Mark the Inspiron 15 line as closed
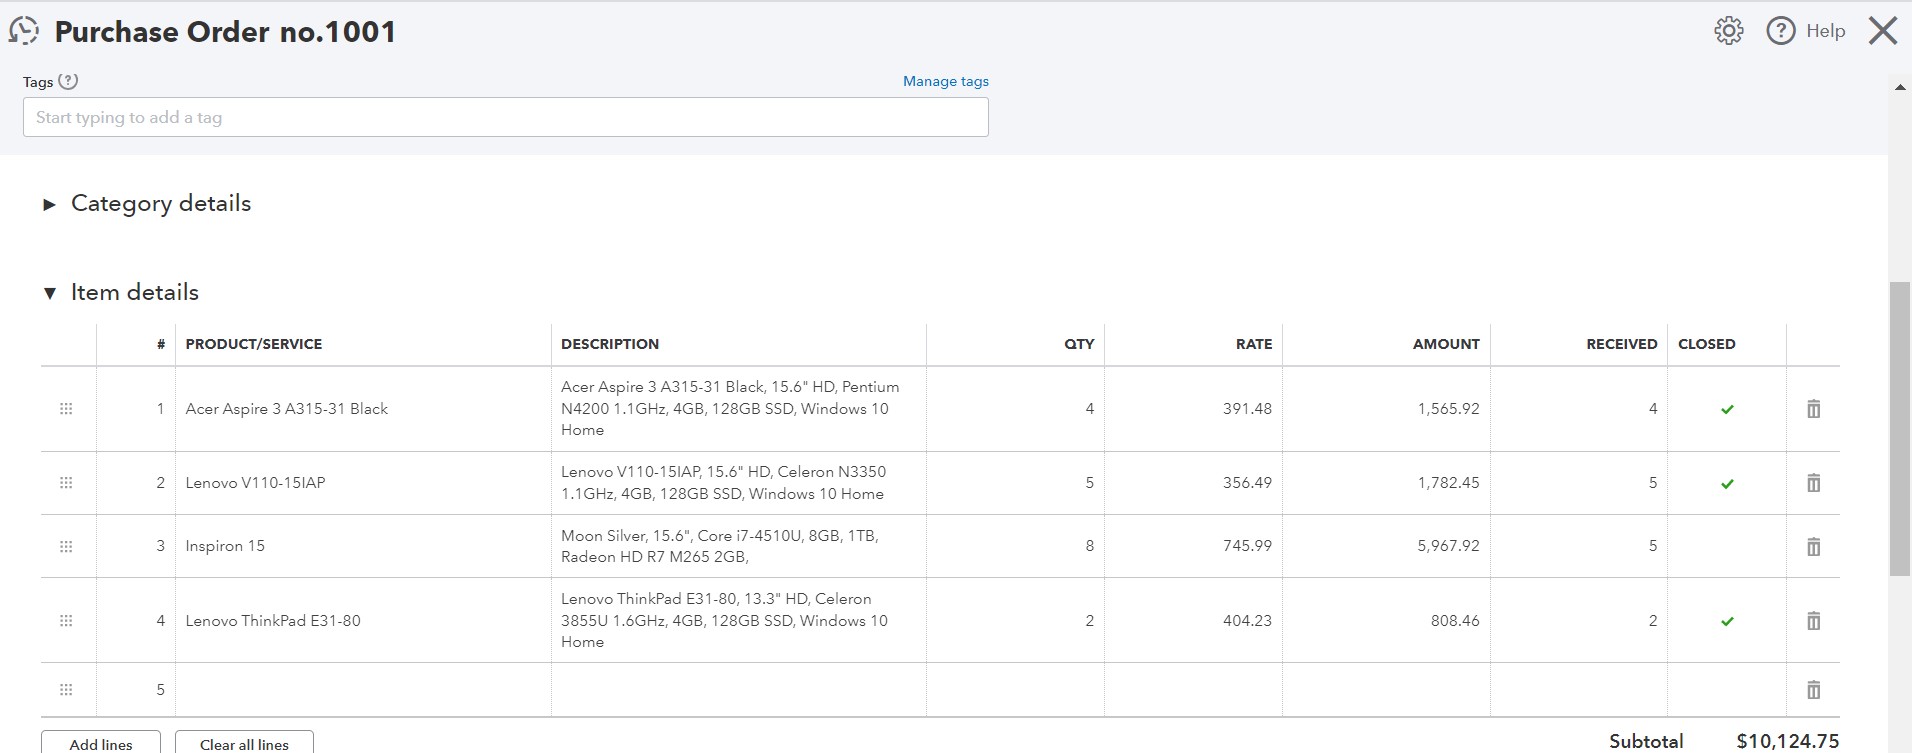 click(x=1727, y=547)
